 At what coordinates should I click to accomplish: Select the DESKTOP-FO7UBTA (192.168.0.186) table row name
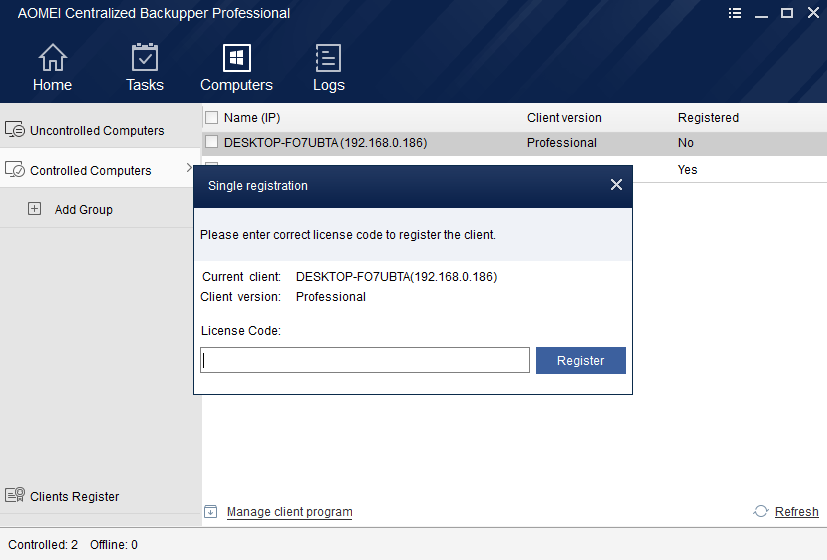325,143
